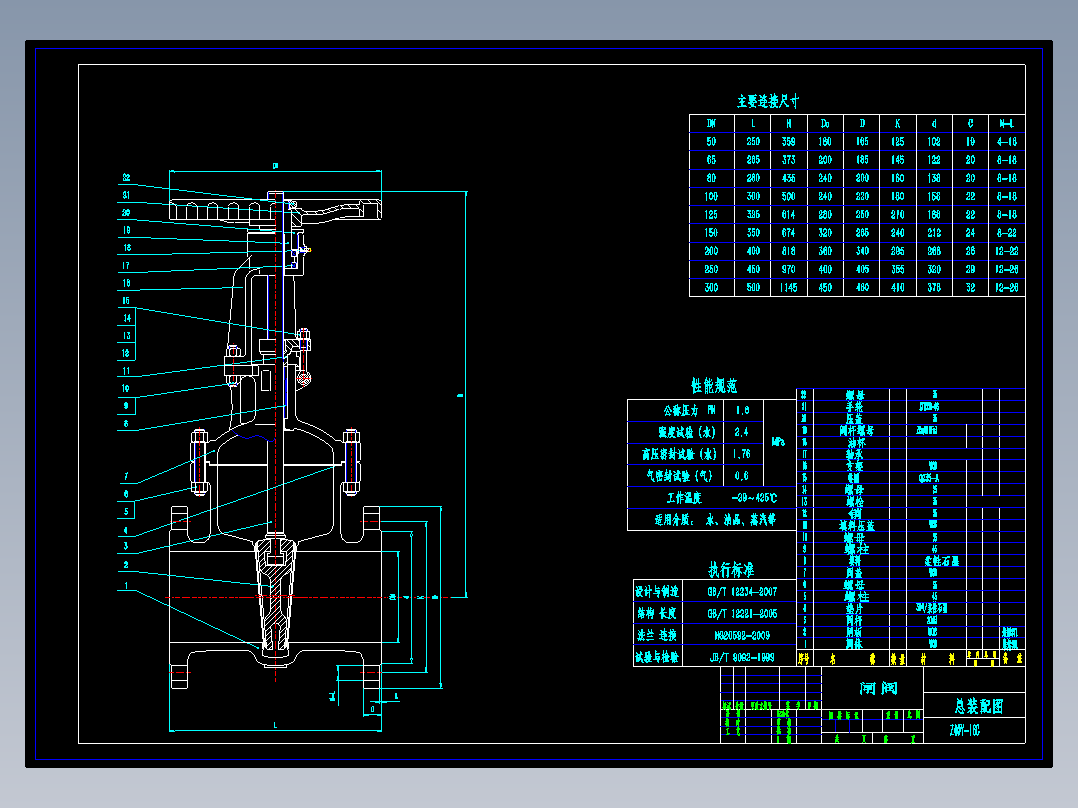Select part callout number 7 beside the valve
The width and height of the screenshot is (1078, 808).
point(126,476)
